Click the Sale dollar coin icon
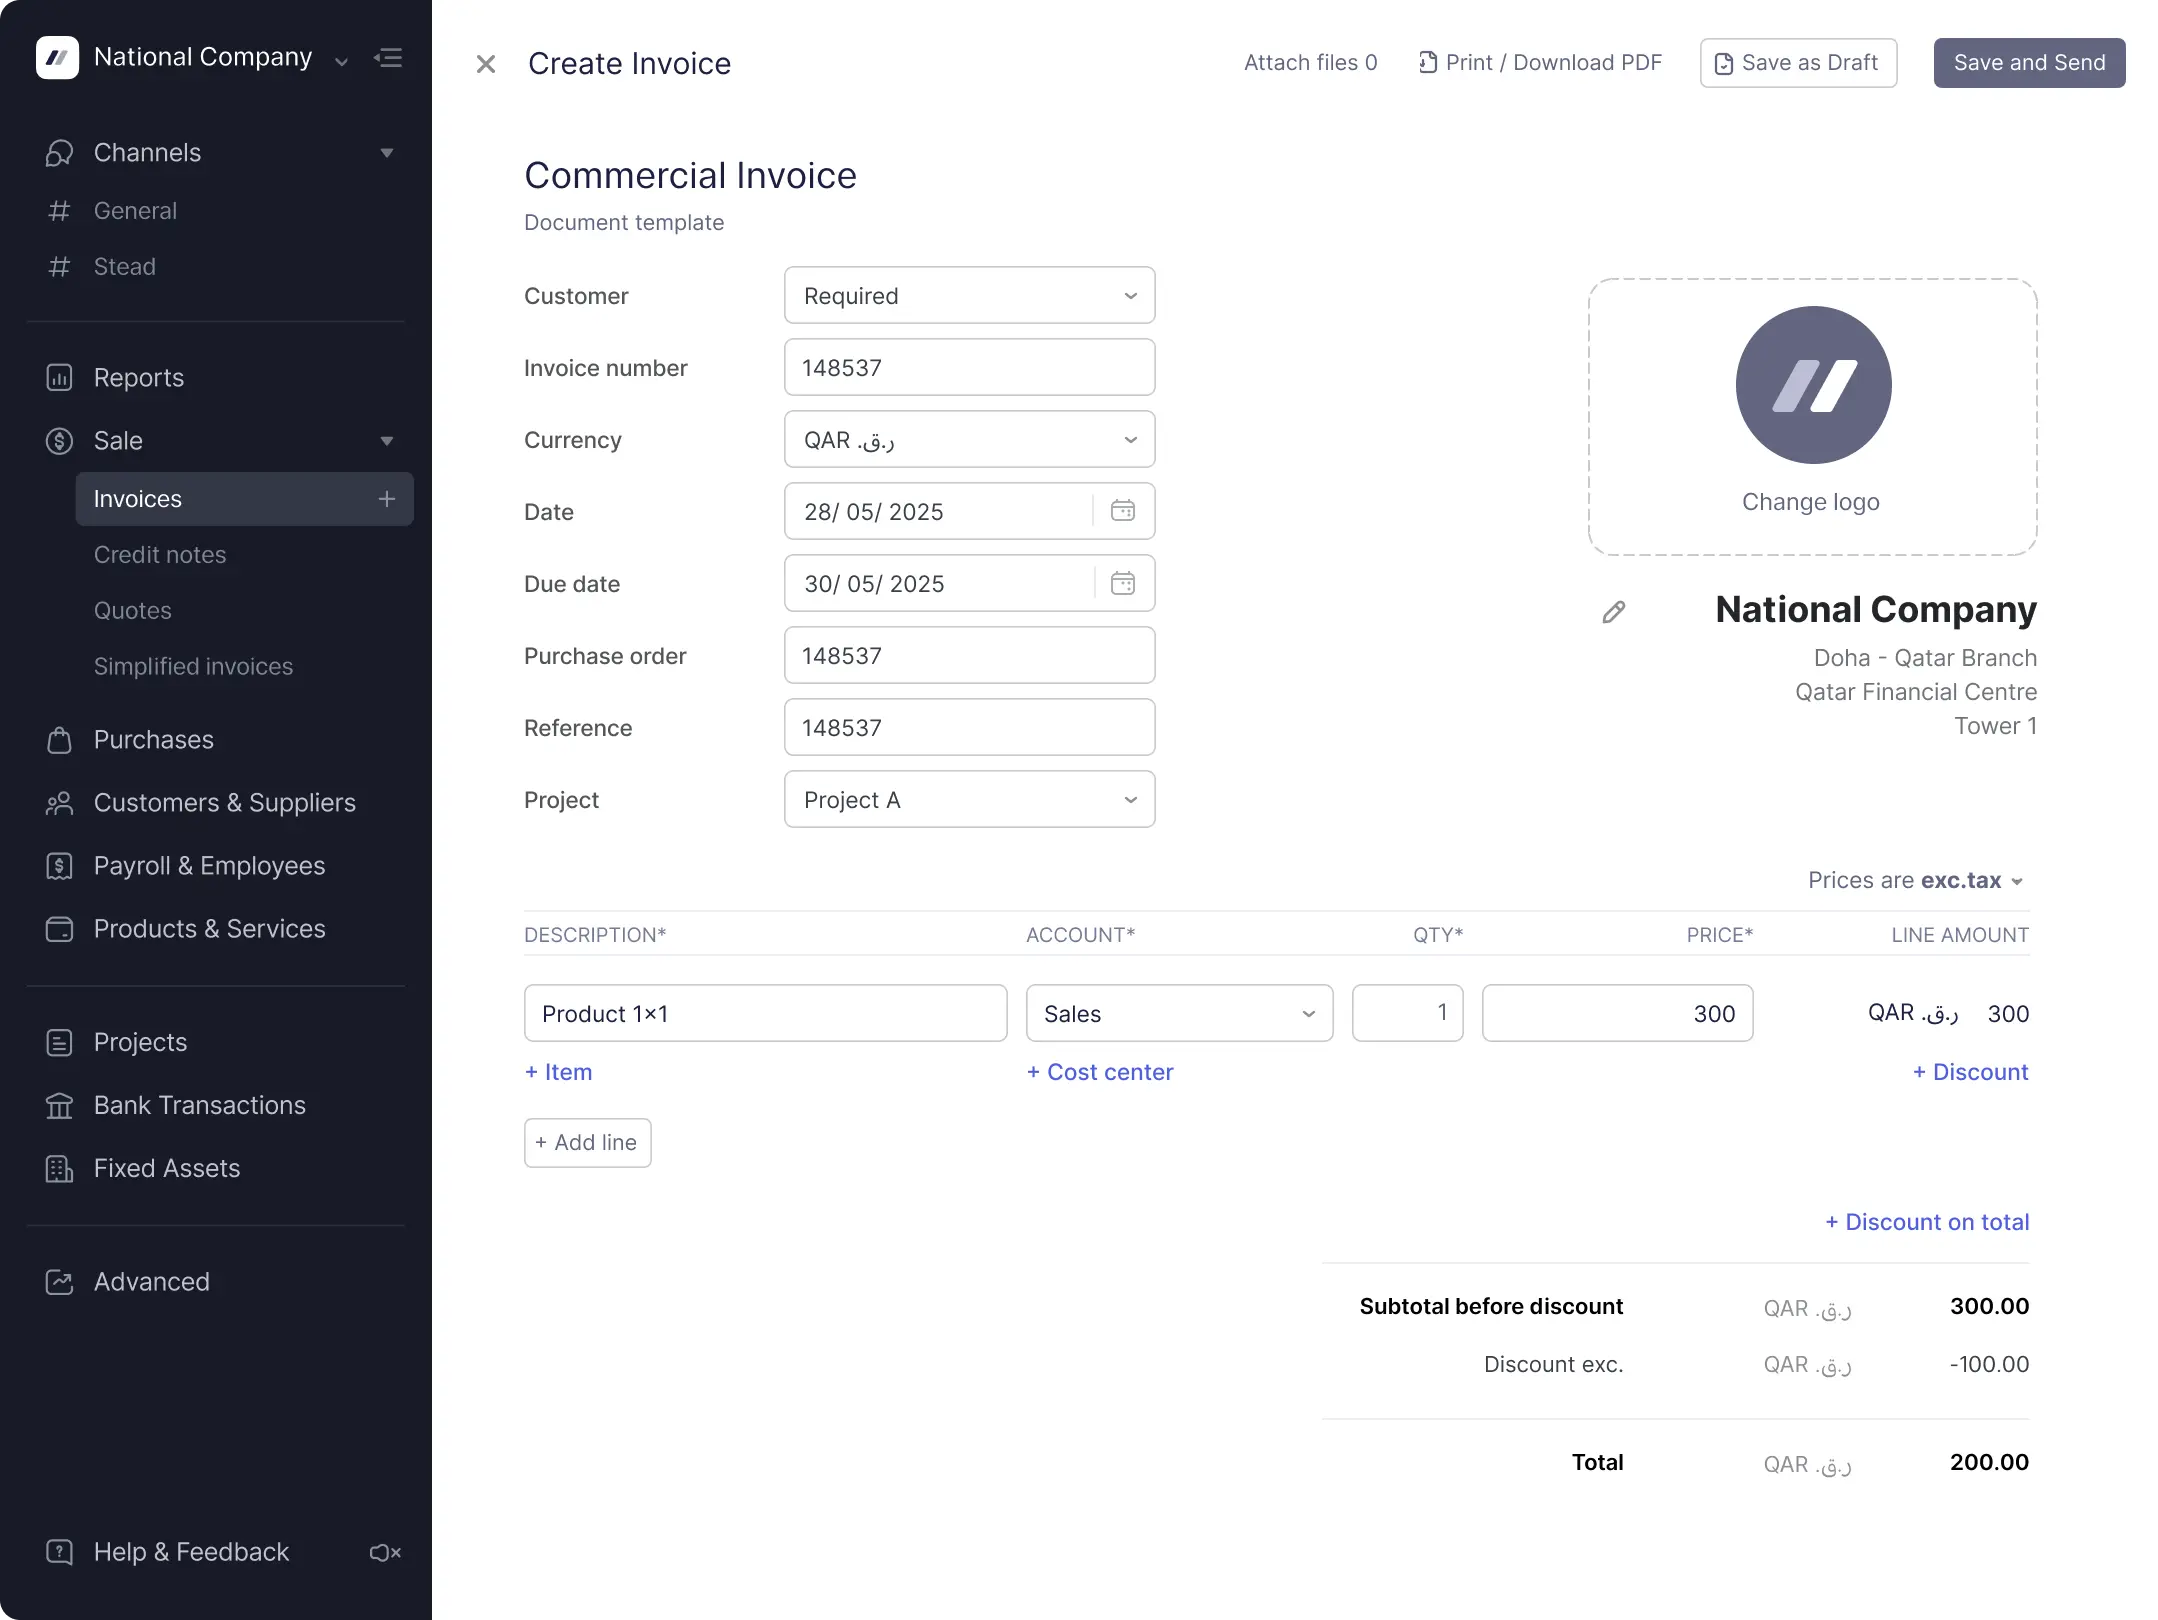This screenshot has height=1620, width=2158. [x=59, y=441]
